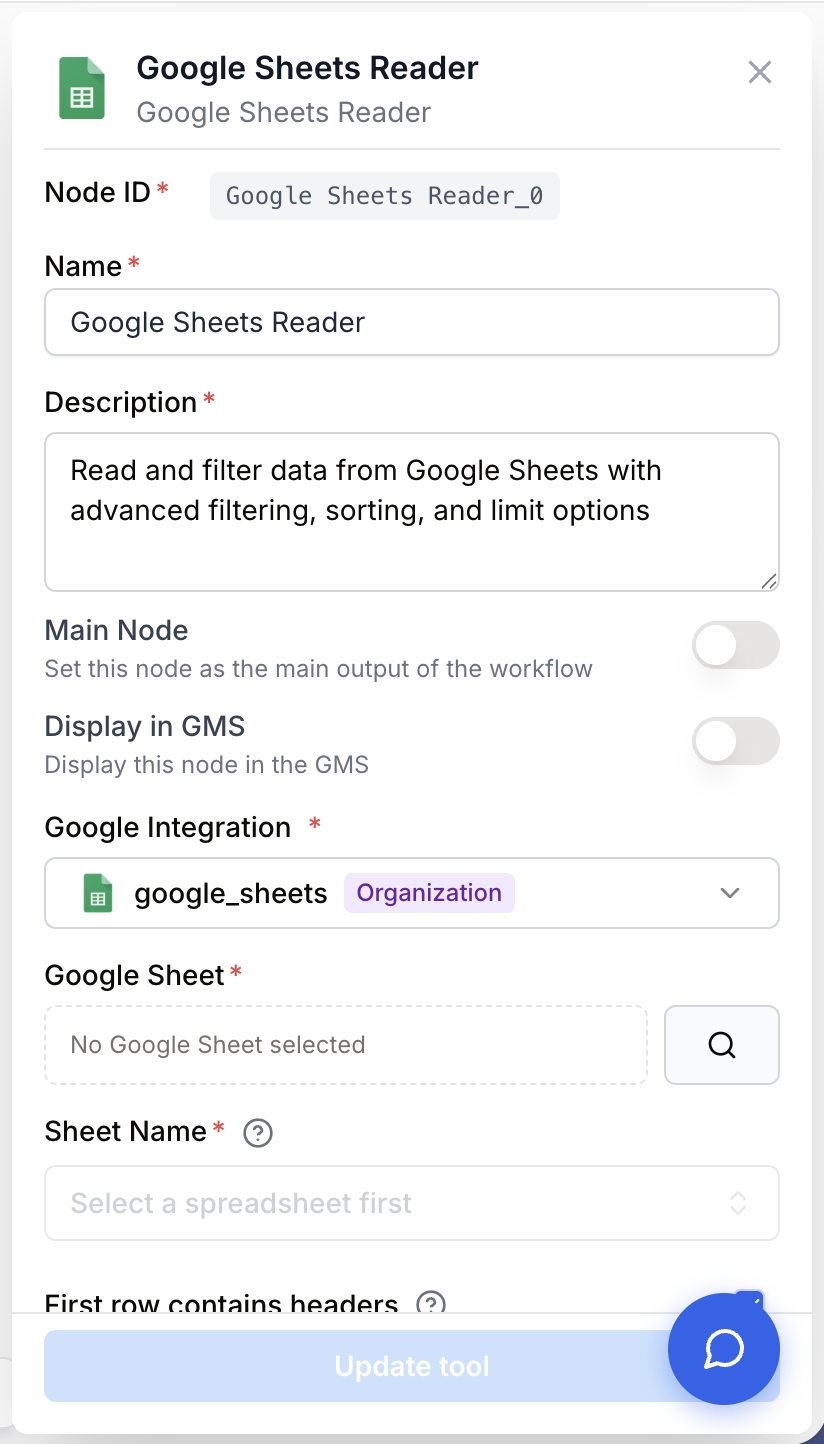Viewport: 824px width, 1444px height.
Task: Click the No Google Sheet selected box
Action: pyautogui.click(x=346, y=1045)
